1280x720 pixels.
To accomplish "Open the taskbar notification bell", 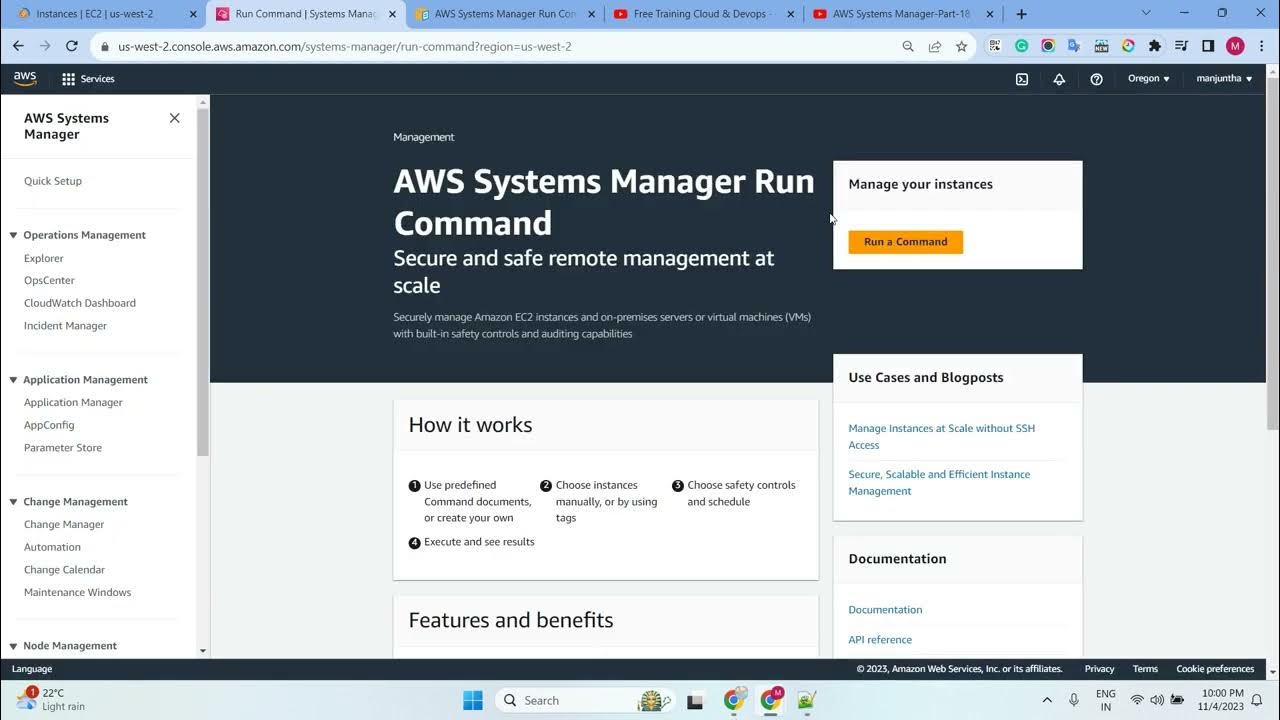I will point(1257,700).
